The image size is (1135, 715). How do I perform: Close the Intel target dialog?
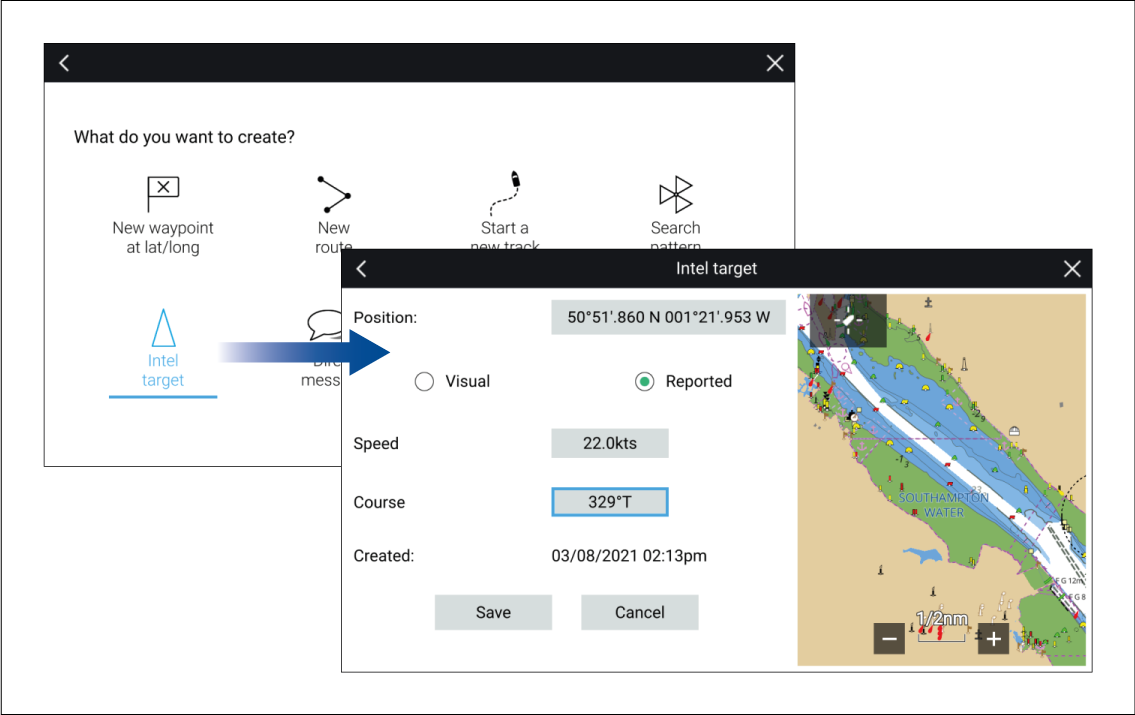(1072, 269)
